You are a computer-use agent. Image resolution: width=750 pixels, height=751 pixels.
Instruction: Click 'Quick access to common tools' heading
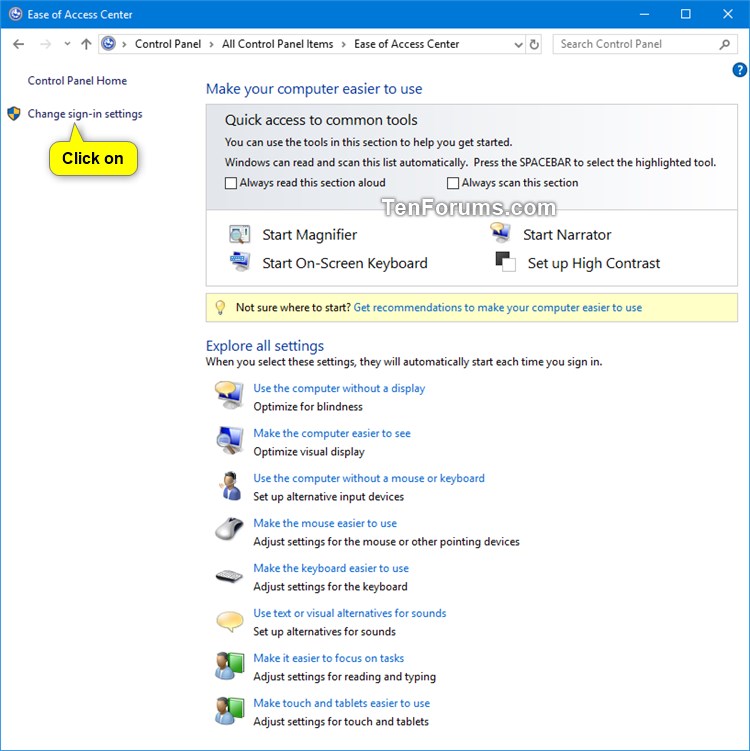tap(321, 120)
